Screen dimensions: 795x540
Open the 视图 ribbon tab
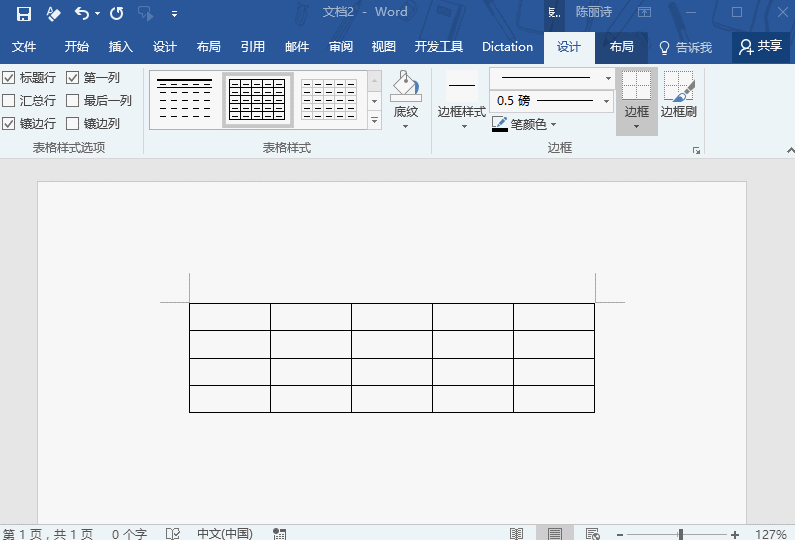pyautogui.click(x=383, y=47)
